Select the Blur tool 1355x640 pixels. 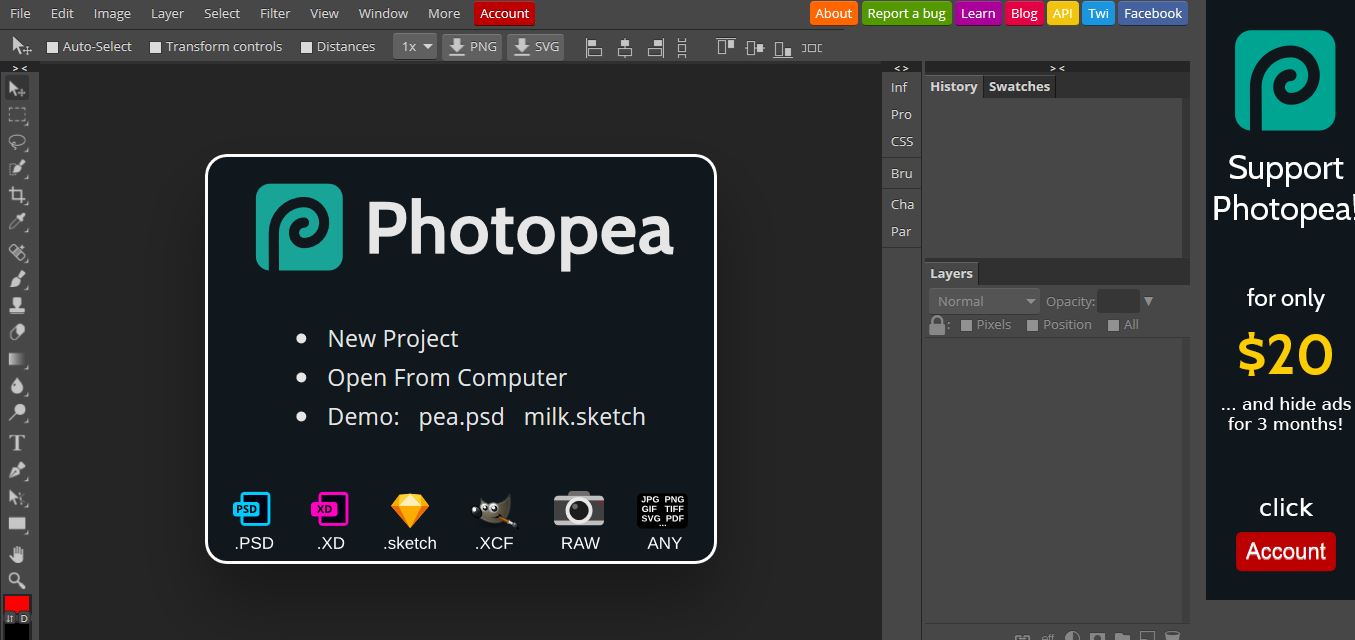coord(17,386)
